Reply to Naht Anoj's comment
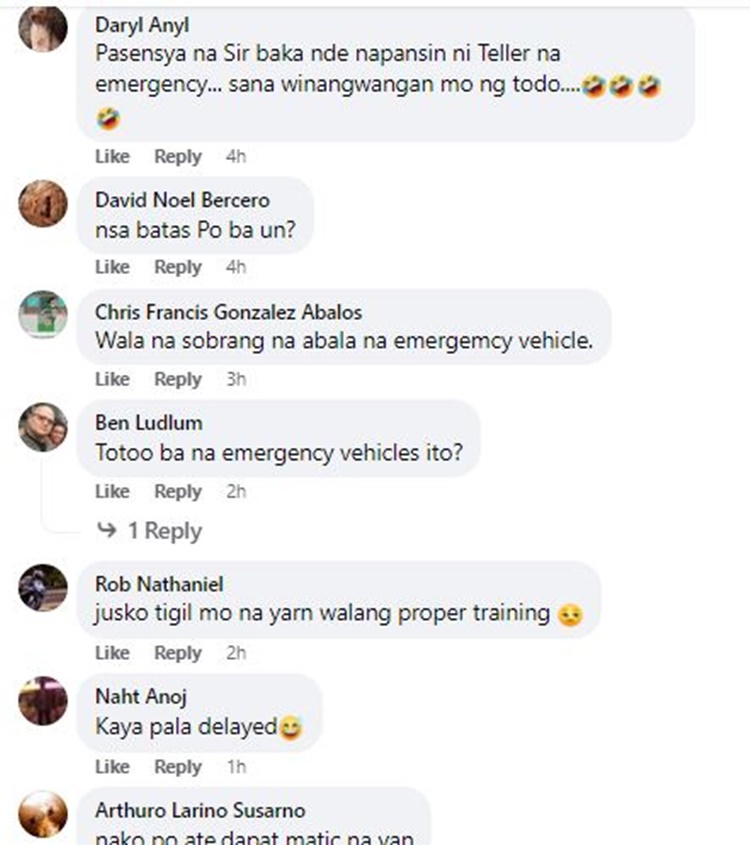The image size is (750, 845). coord(178,766)
